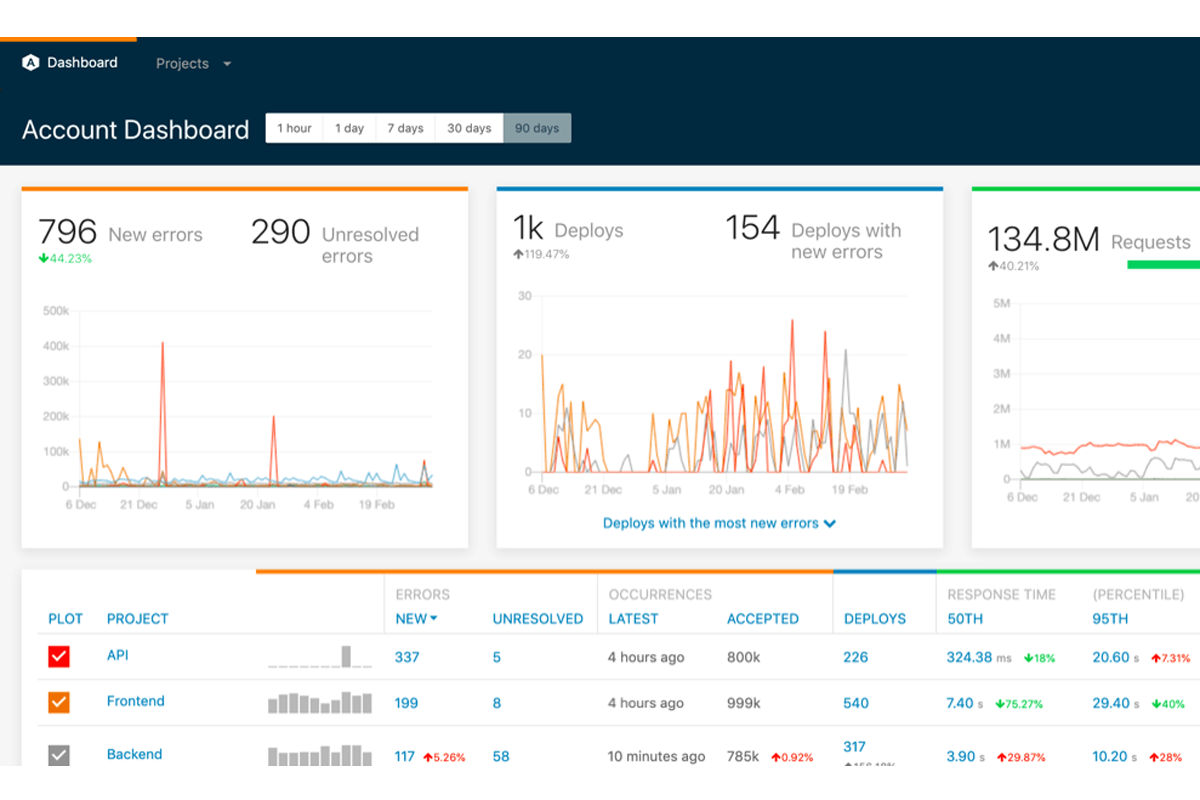This screenshot has width=1200, height=800.
Task: Select the 1 hour time range
Action: 294,128
